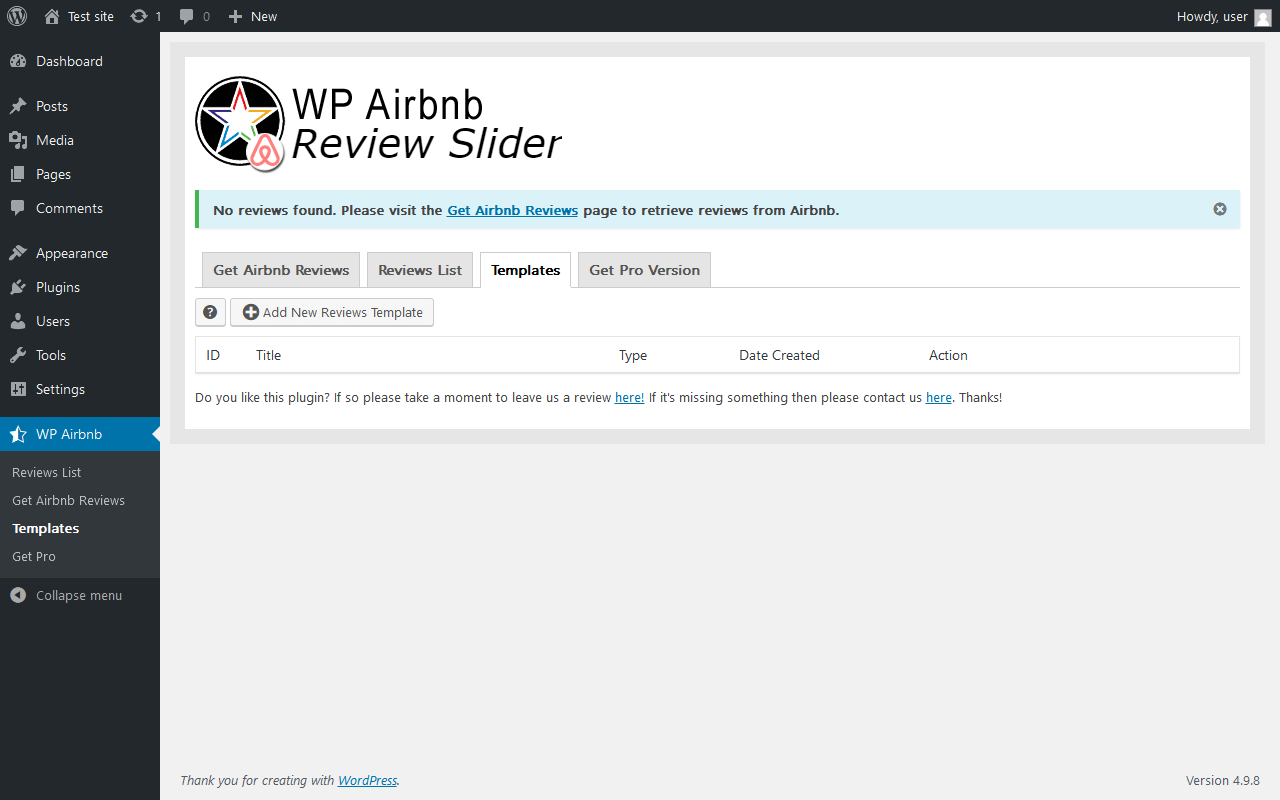1280x800 pixels.
Task: Open the Pages menu
Action: pyautogui.click(x=80, y=174)
